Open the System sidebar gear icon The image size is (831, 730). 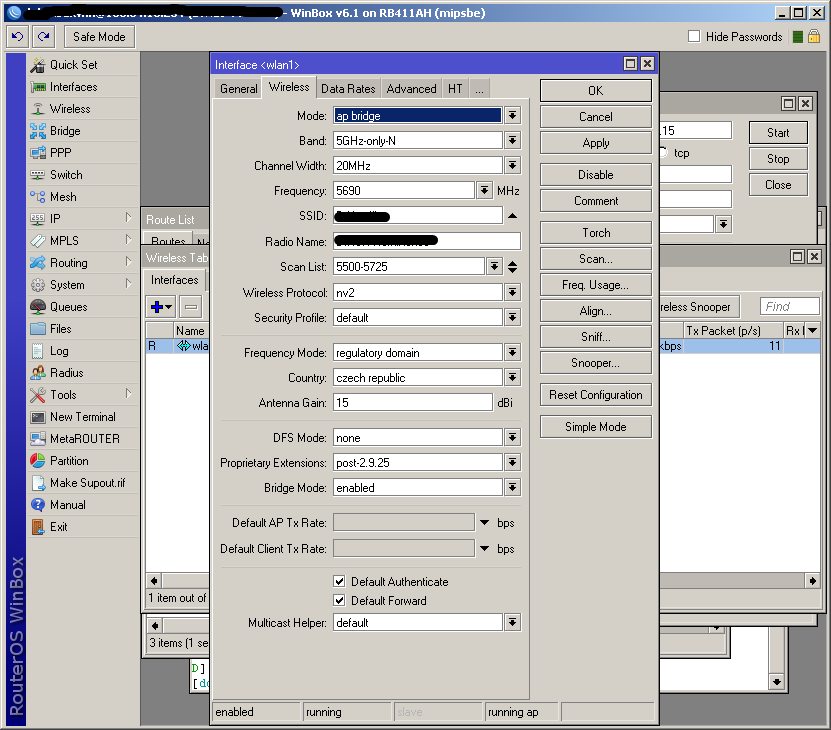point(38,285)
